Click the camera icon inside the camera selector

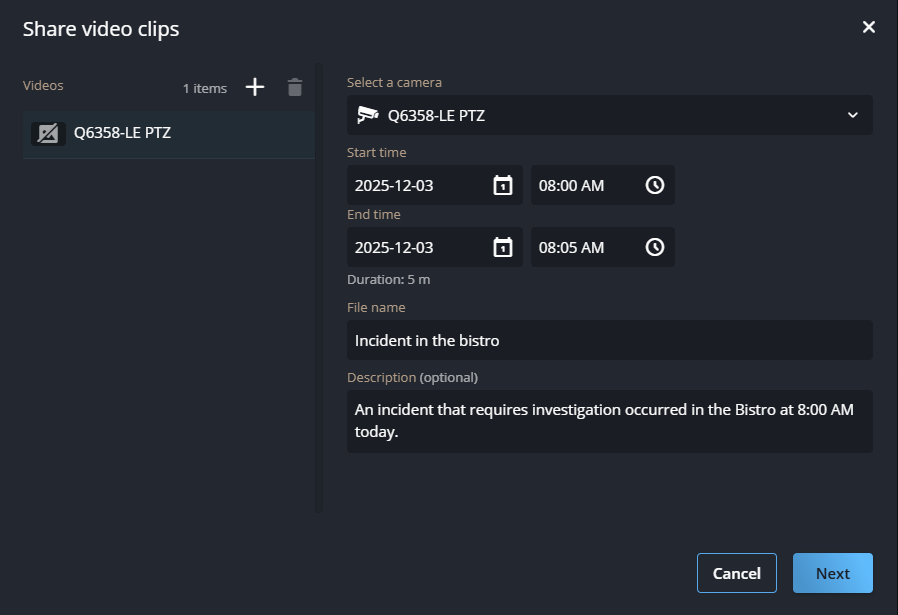[369, 115]
